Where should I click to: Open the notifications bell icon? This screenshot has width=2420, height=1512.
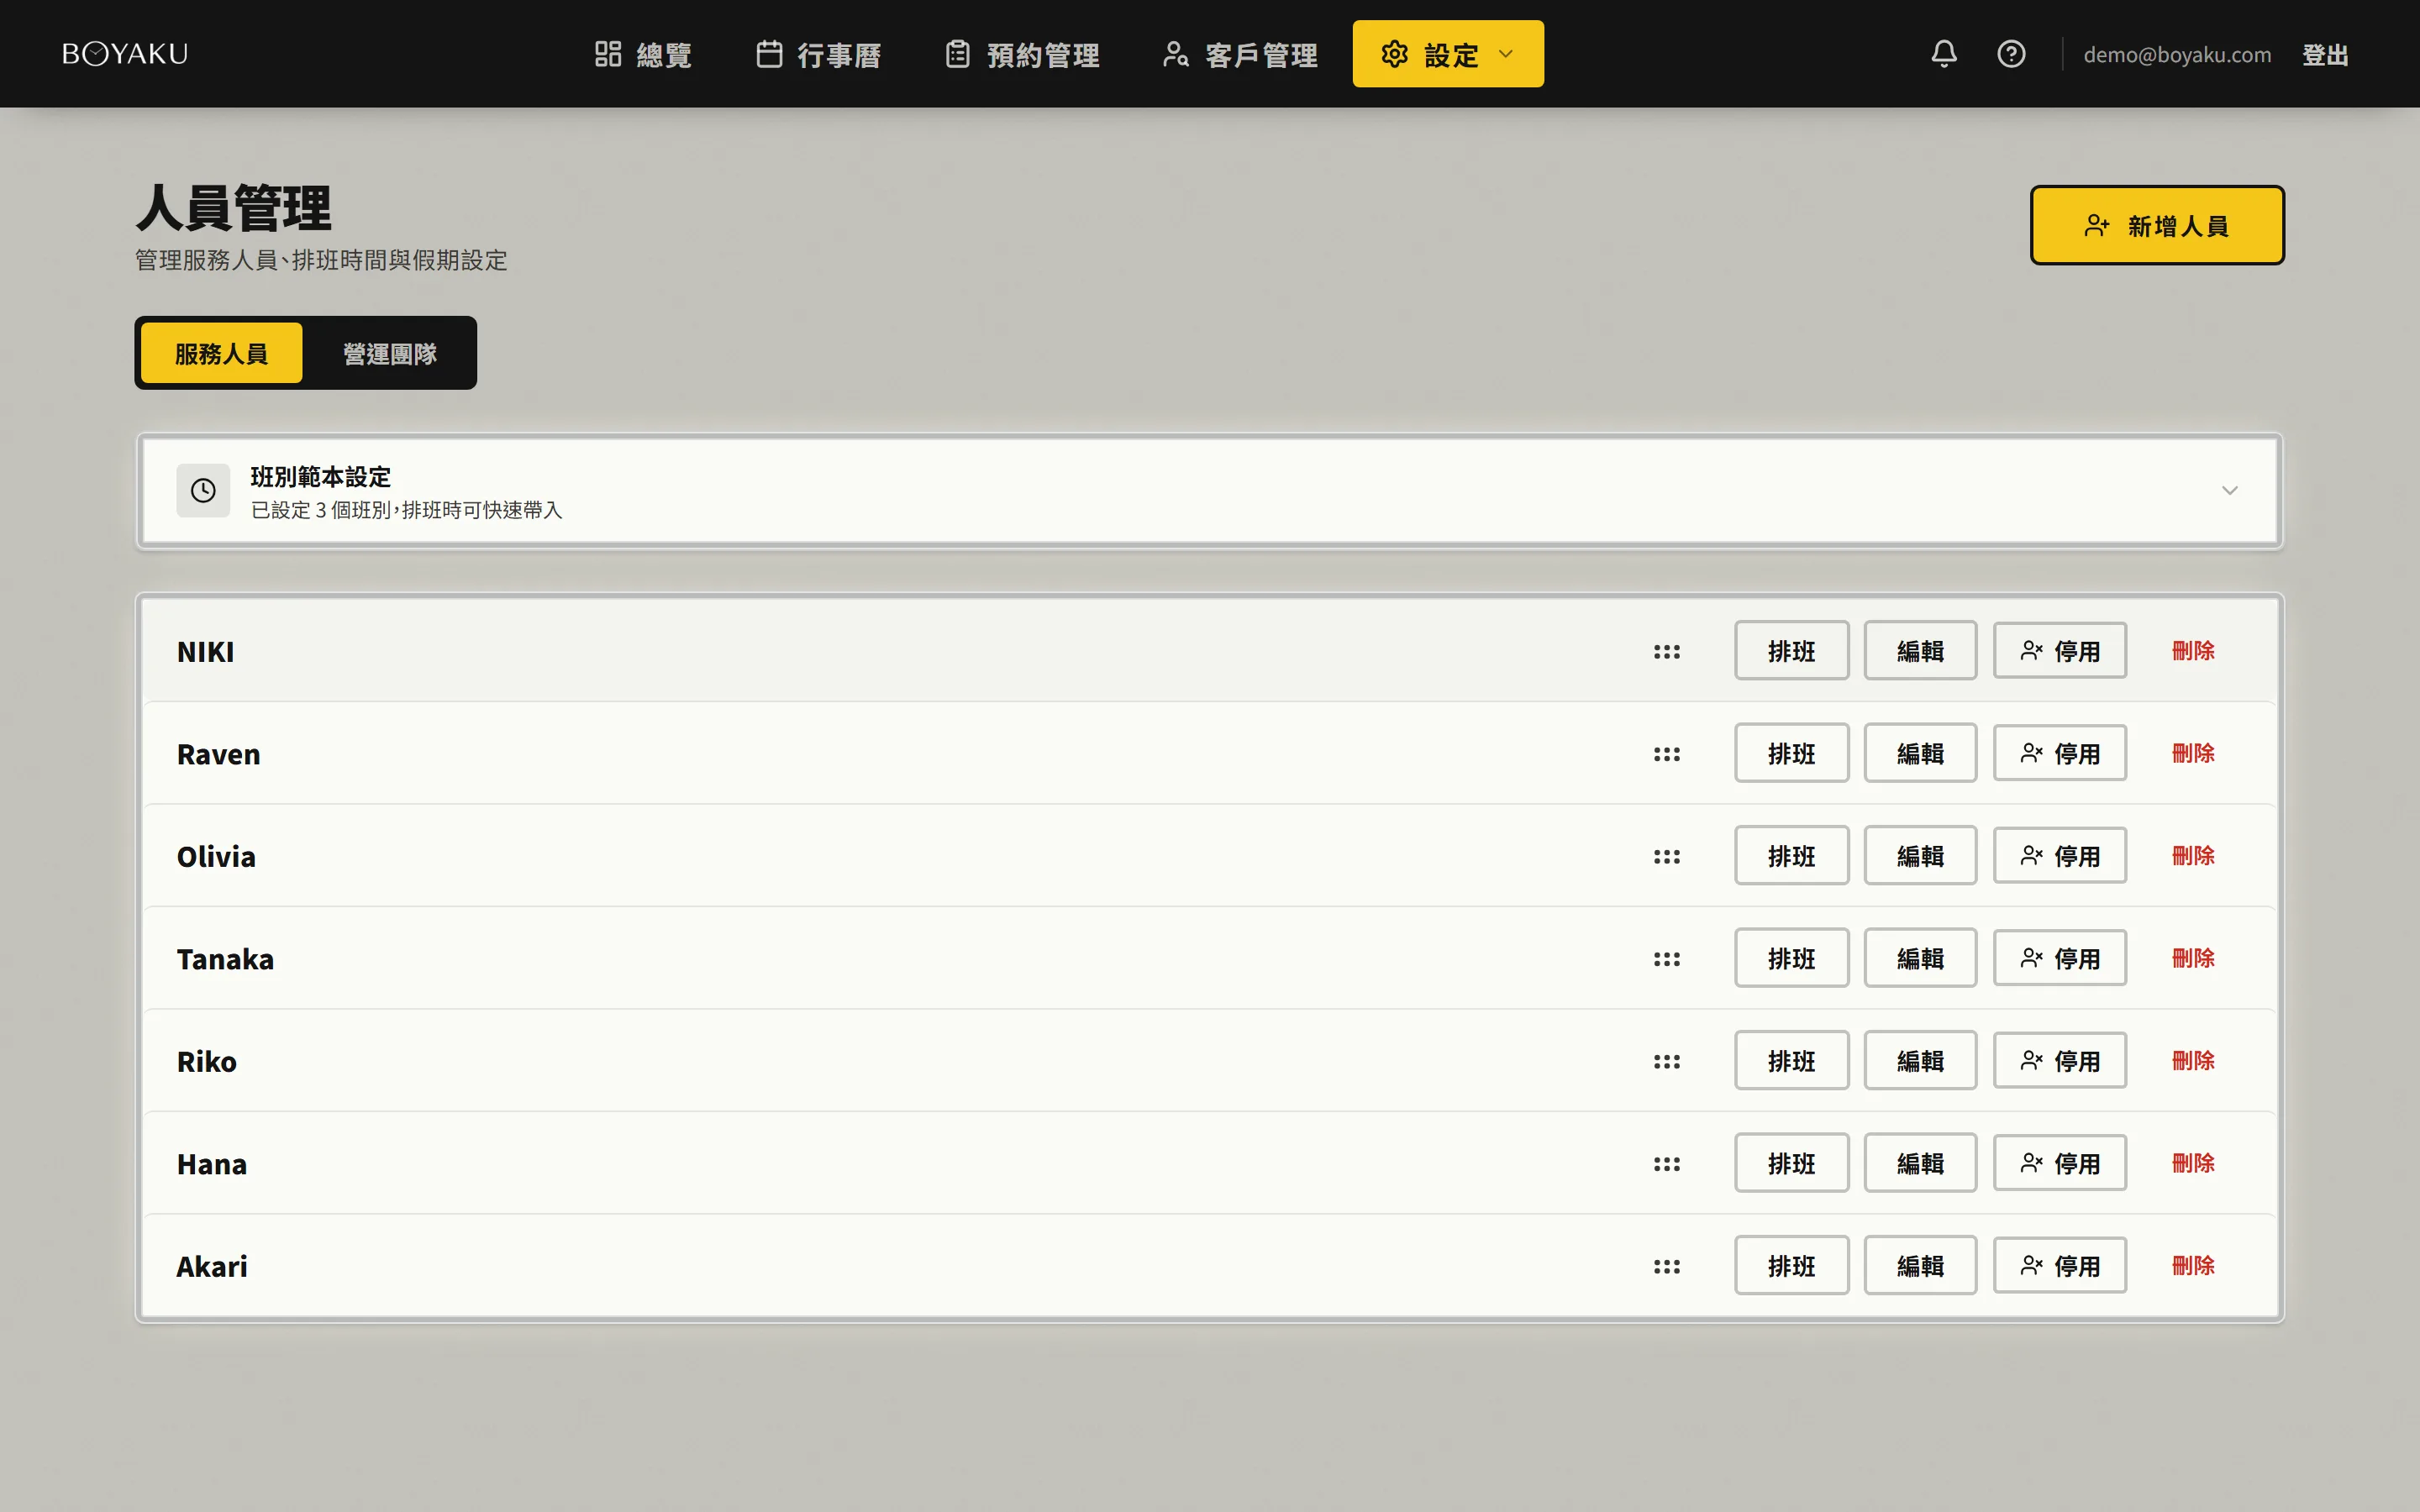1943,54
